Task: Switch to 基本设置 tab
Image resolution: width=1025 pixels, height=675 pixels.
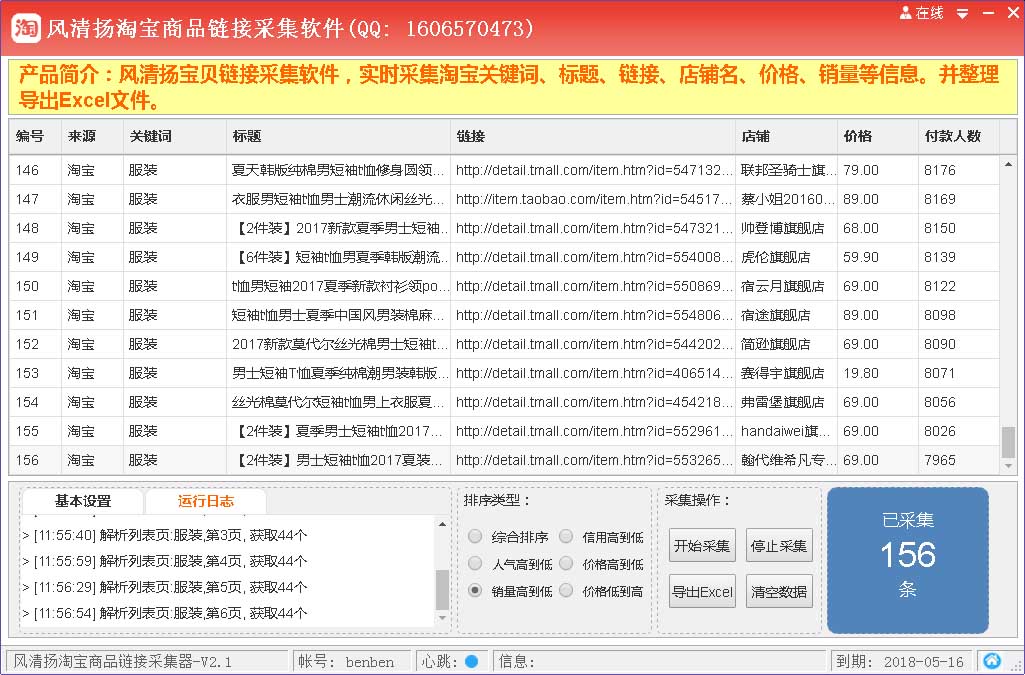Action: click(x=83, y=501)
